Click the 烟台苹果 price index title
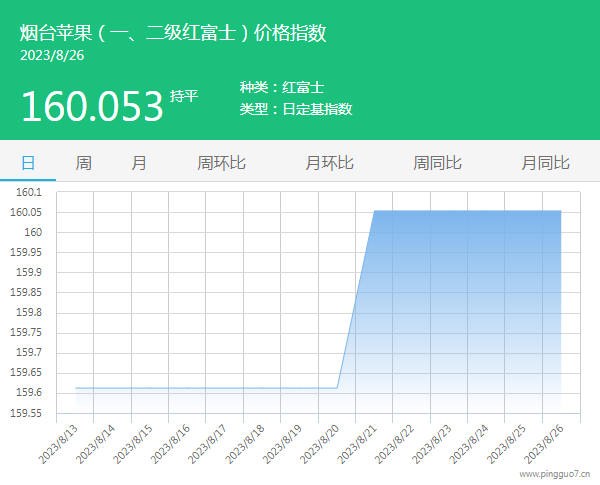 (x=173, y=33)
